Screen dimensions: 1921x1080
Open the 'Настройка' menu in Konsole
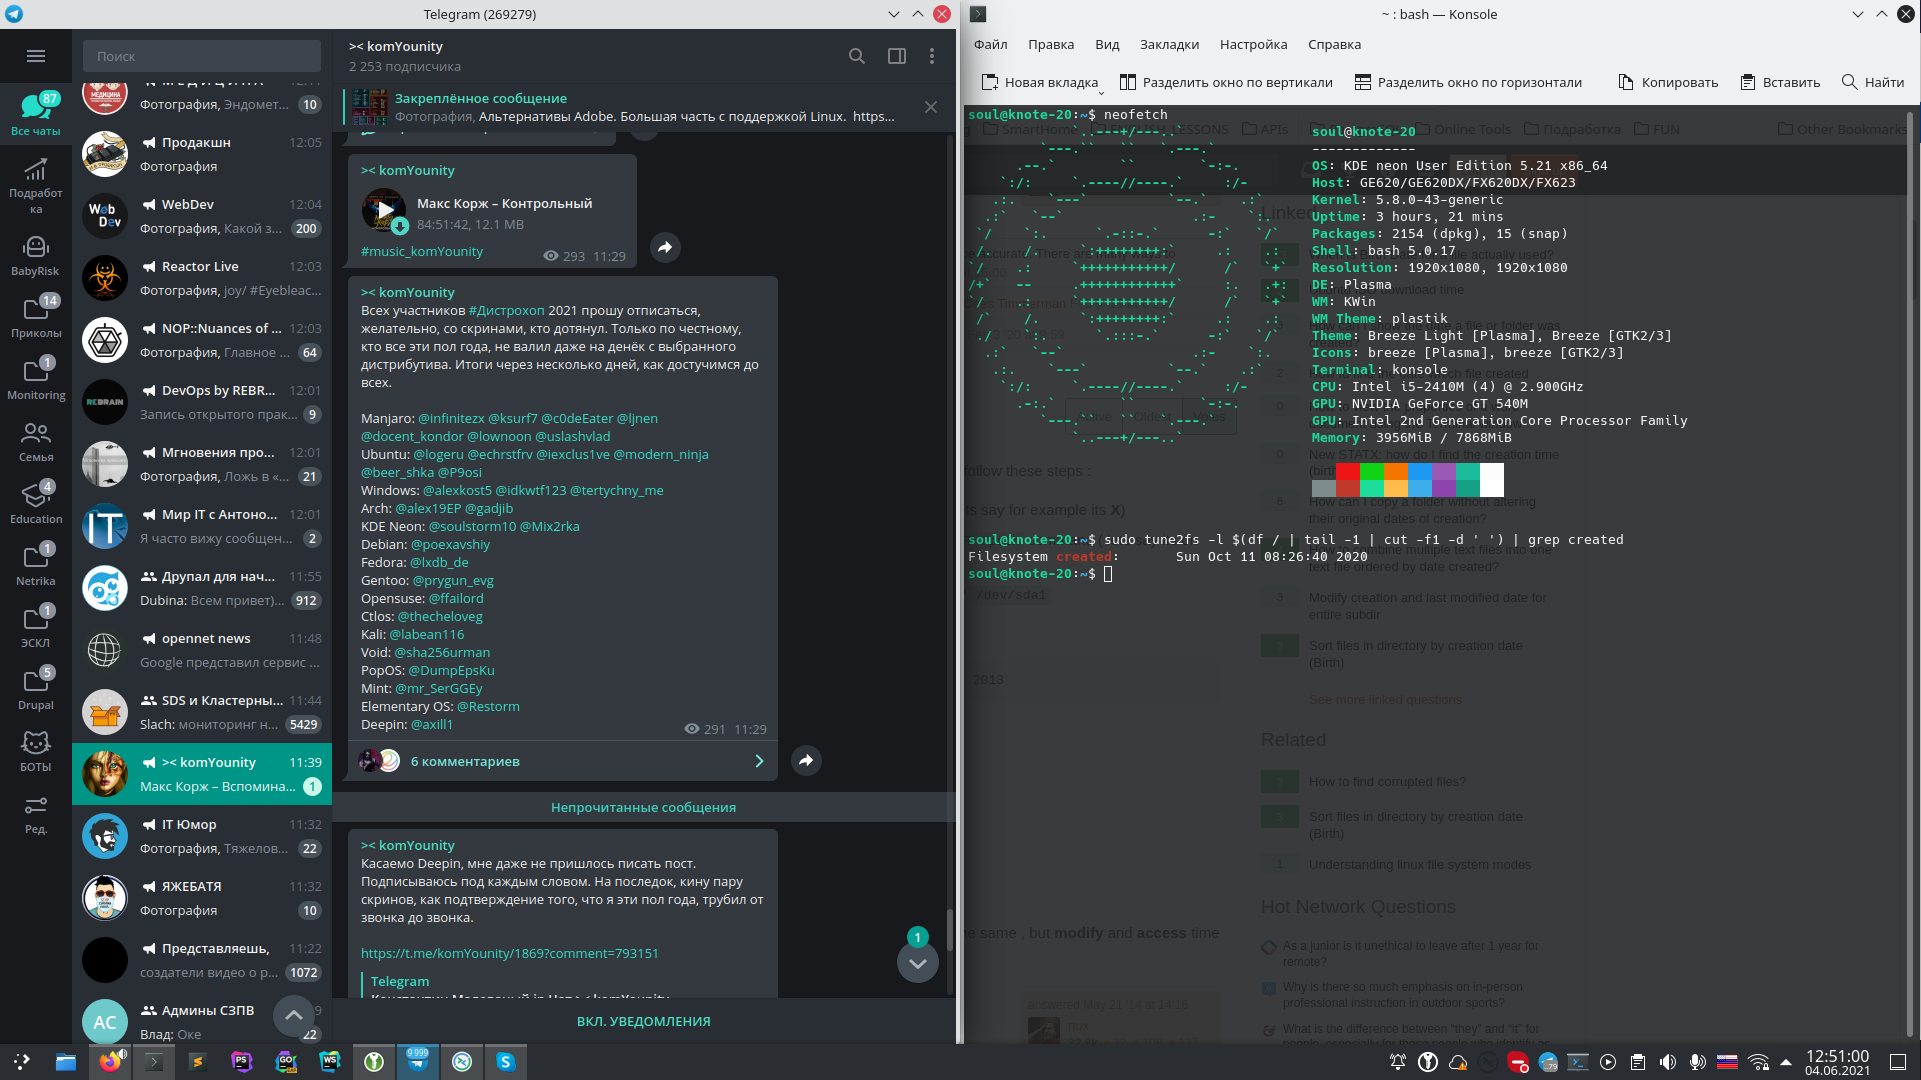point(1253,44)
